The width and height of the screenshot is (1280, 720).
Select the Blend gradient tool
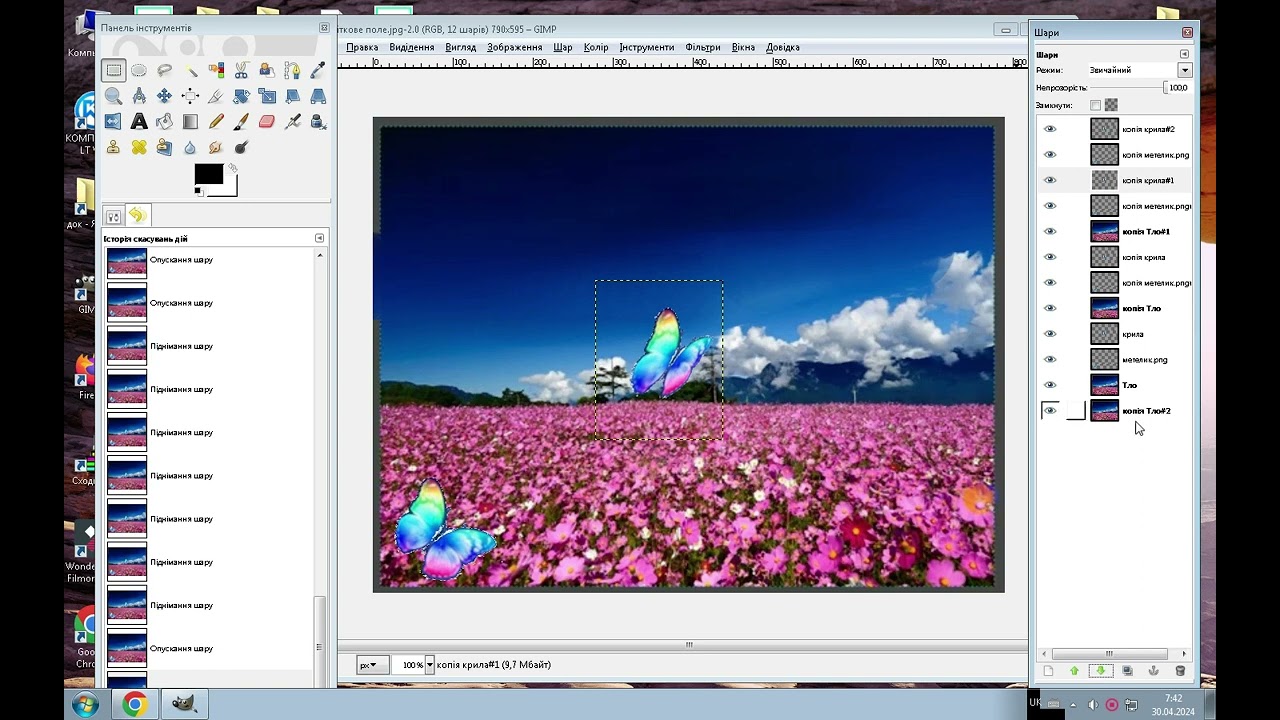point(190,121)
